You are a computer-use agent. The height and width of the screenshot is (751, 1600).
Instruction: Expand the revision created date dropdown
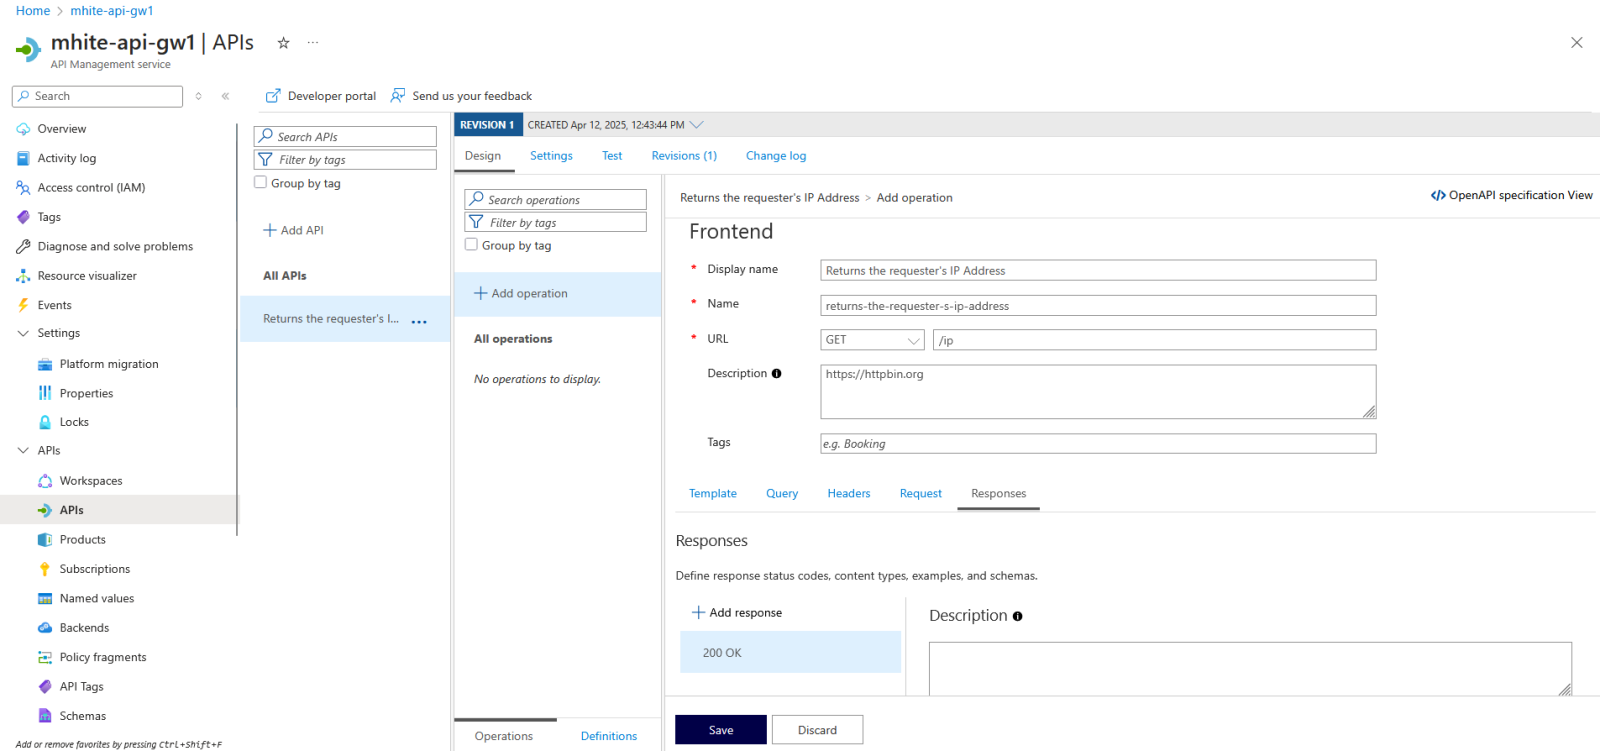pos(697,125)
